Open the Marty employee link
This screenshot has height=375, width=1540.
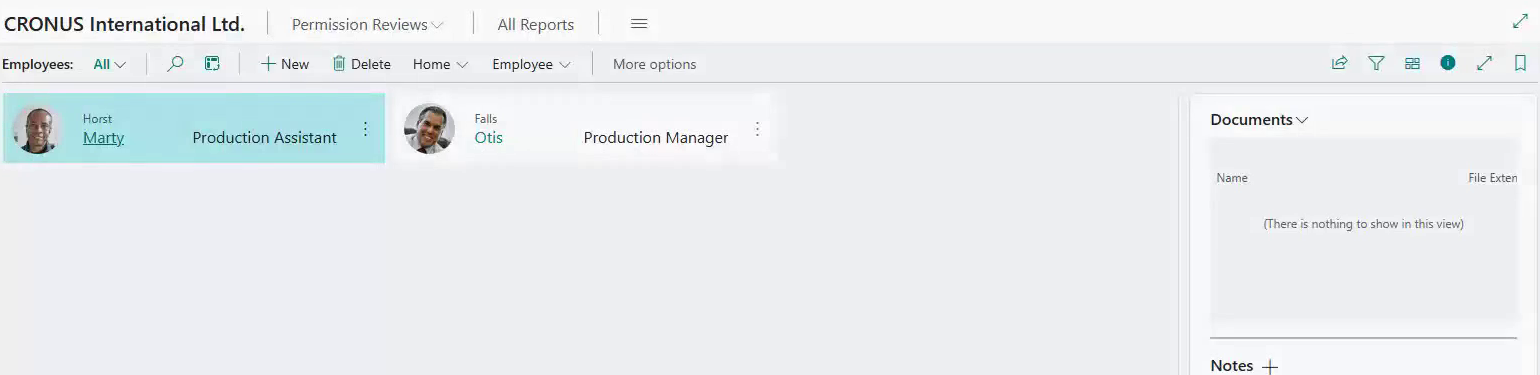click(103, 138)
